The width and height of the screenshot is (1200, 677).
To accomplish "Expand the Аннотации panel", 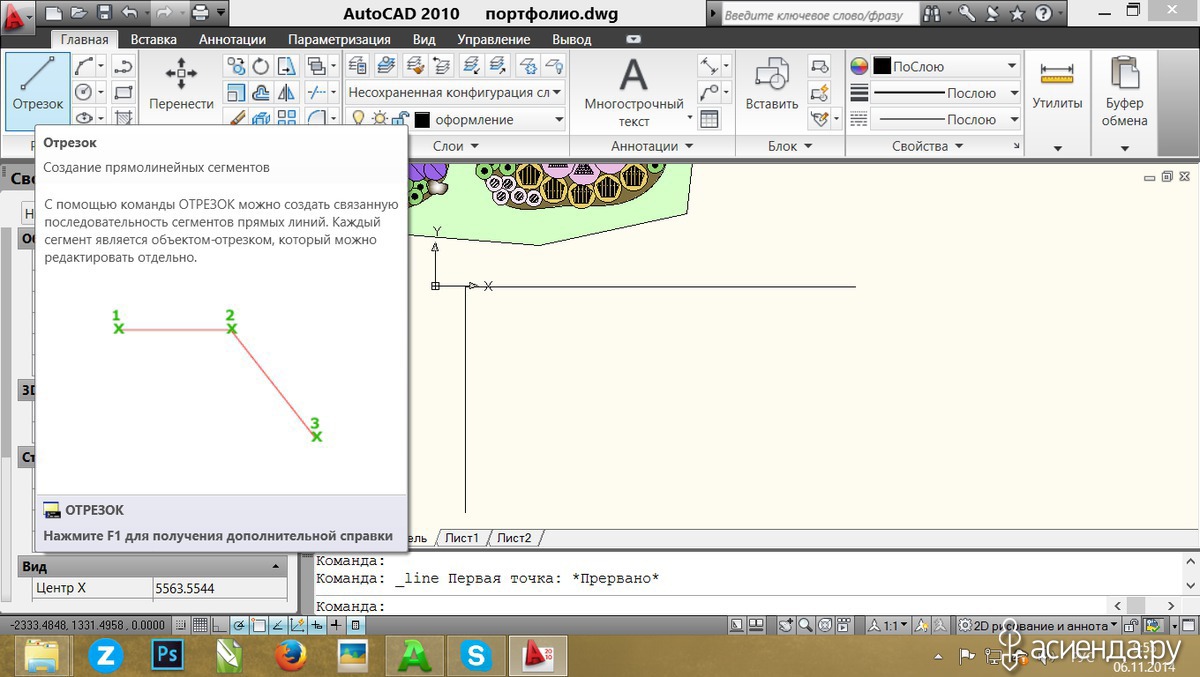I will pyautogui.click(x=651, y=146).
